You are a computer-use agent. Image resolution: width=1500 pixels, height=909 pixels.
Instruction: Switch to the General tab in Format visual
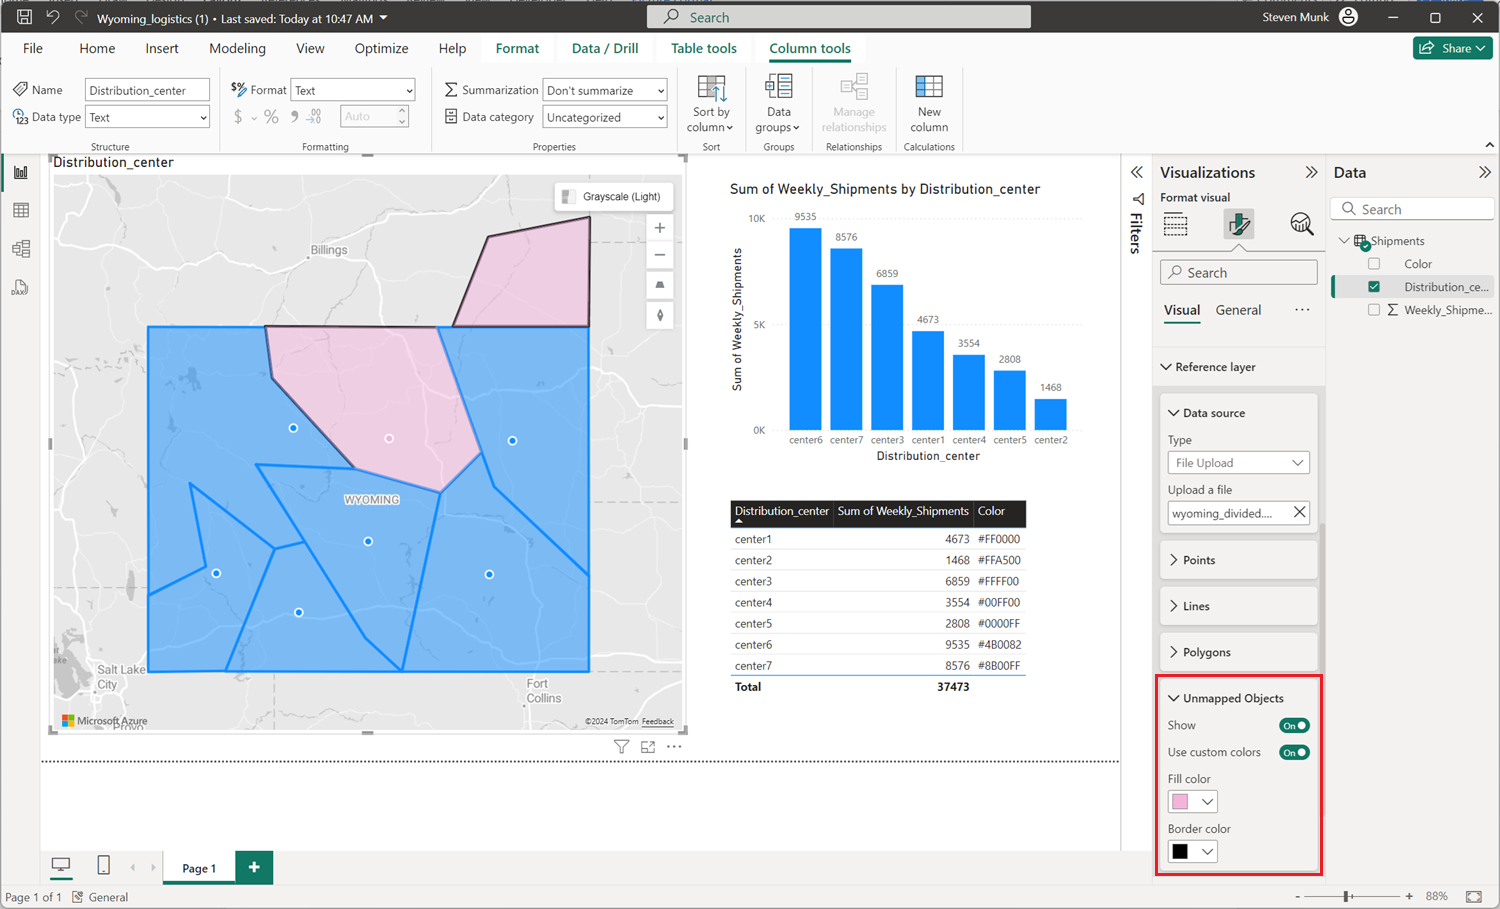(x=1238, y=310)
